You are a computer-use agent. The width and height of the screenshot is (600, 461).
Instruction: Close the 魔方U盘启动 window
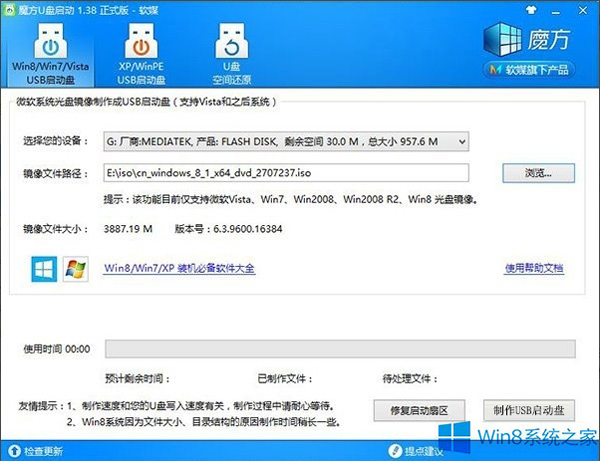(583, 10)
